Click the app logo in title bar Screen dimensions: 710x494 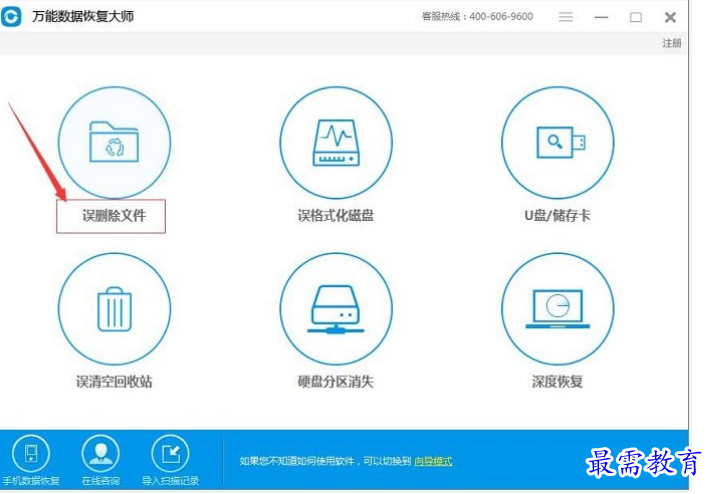click(x=11, y=17)
